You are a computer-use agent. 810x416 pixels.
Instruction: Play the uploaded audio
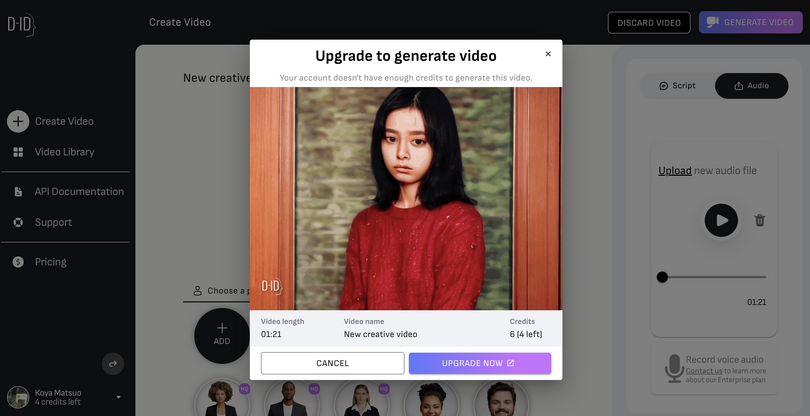[x=721, y=221]
